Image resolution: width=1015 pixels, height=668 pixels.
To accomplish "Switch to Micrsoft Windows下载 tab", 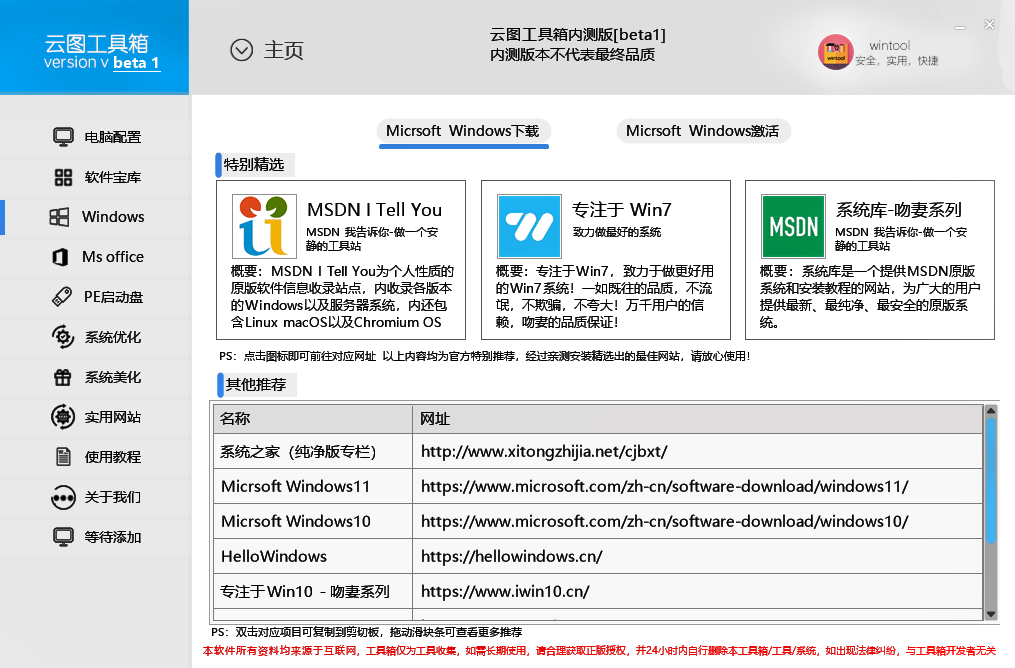I will click(x=463, y=131).
